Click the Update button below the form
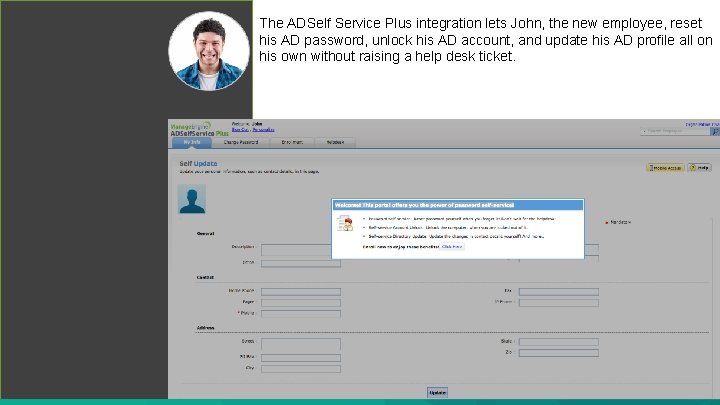The height and width of the screenshot is (405, 720). tap(438, 393)
